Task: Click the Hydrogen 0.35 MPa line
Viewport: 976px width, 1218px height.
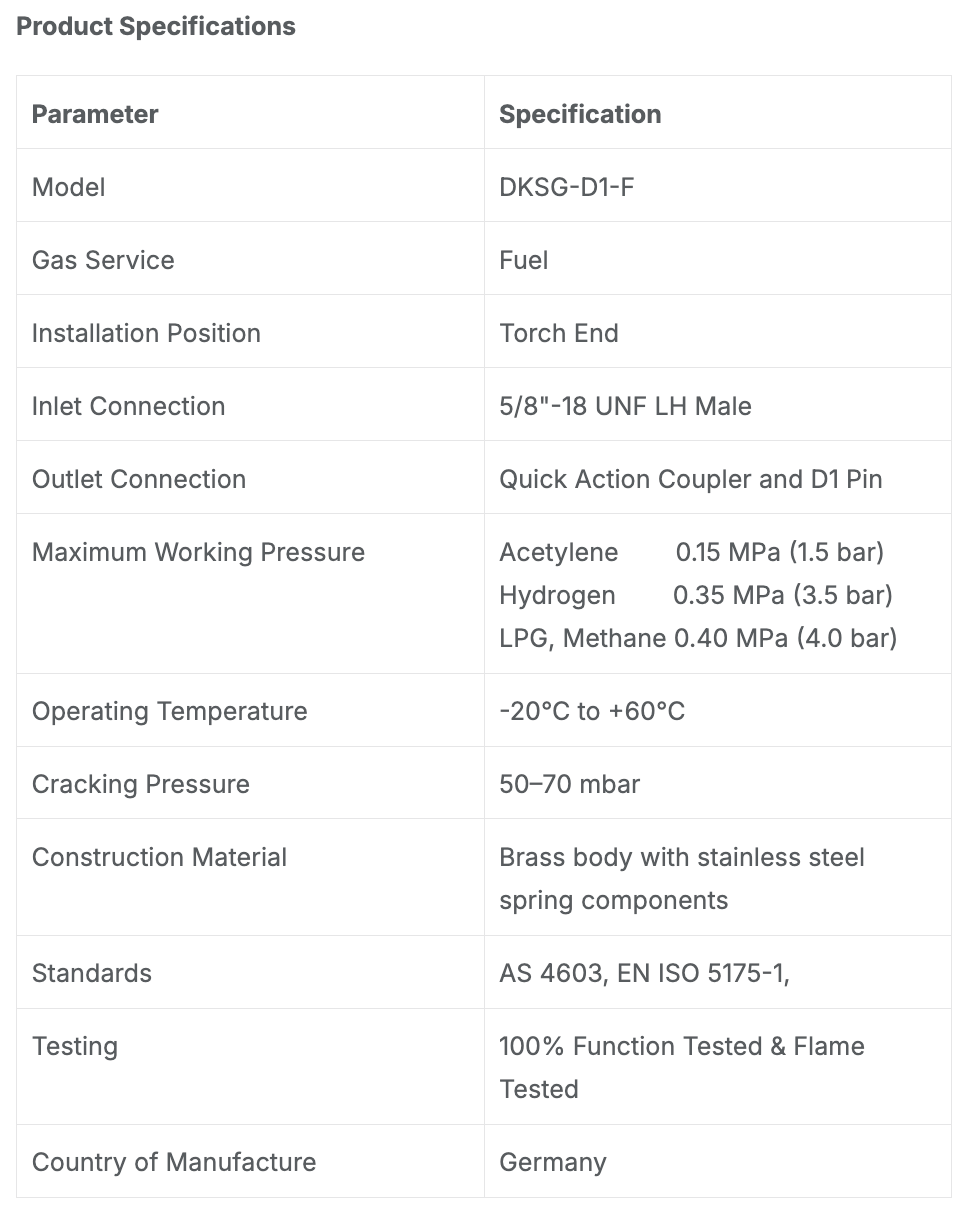Action: (x=696, y=595)
